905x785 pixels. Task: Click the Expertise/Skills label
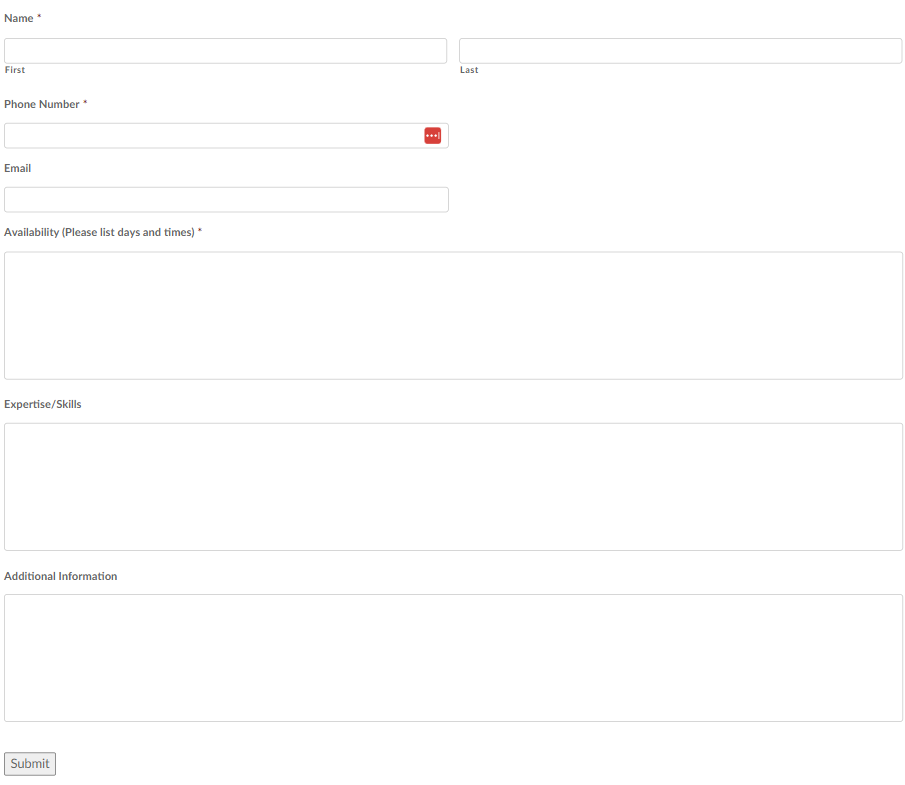pos(43,404)
